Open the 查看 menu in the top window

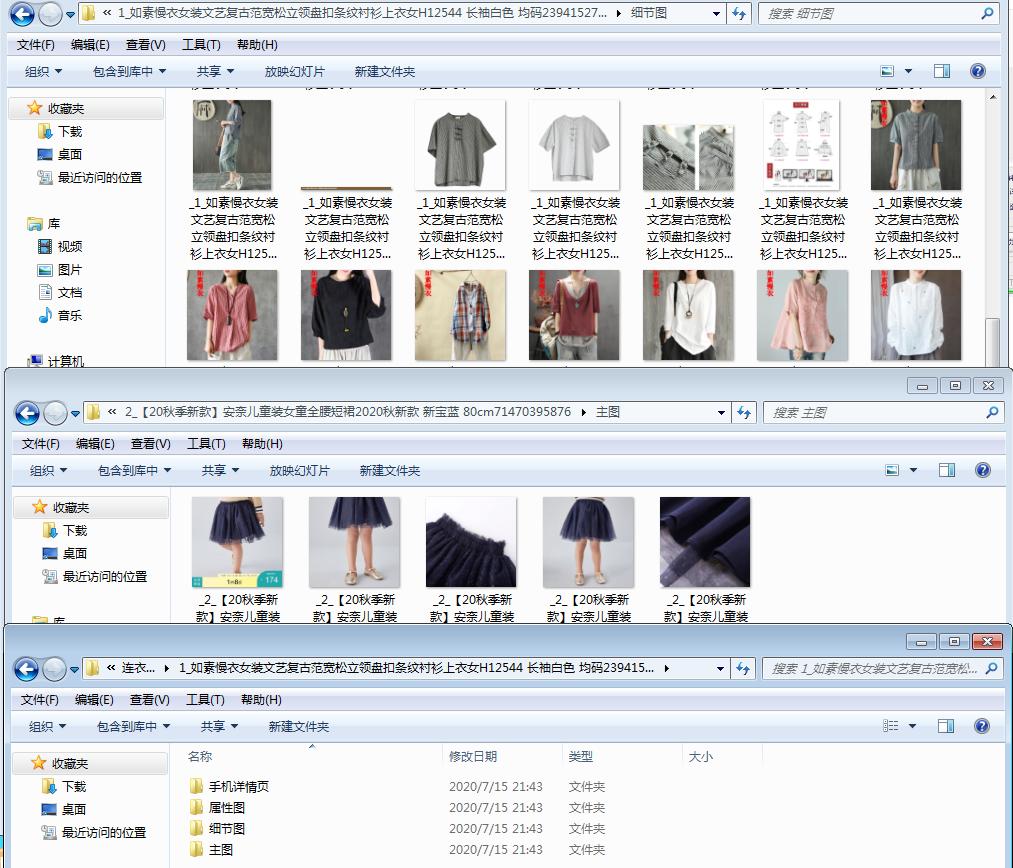click(x=143, y=44)
